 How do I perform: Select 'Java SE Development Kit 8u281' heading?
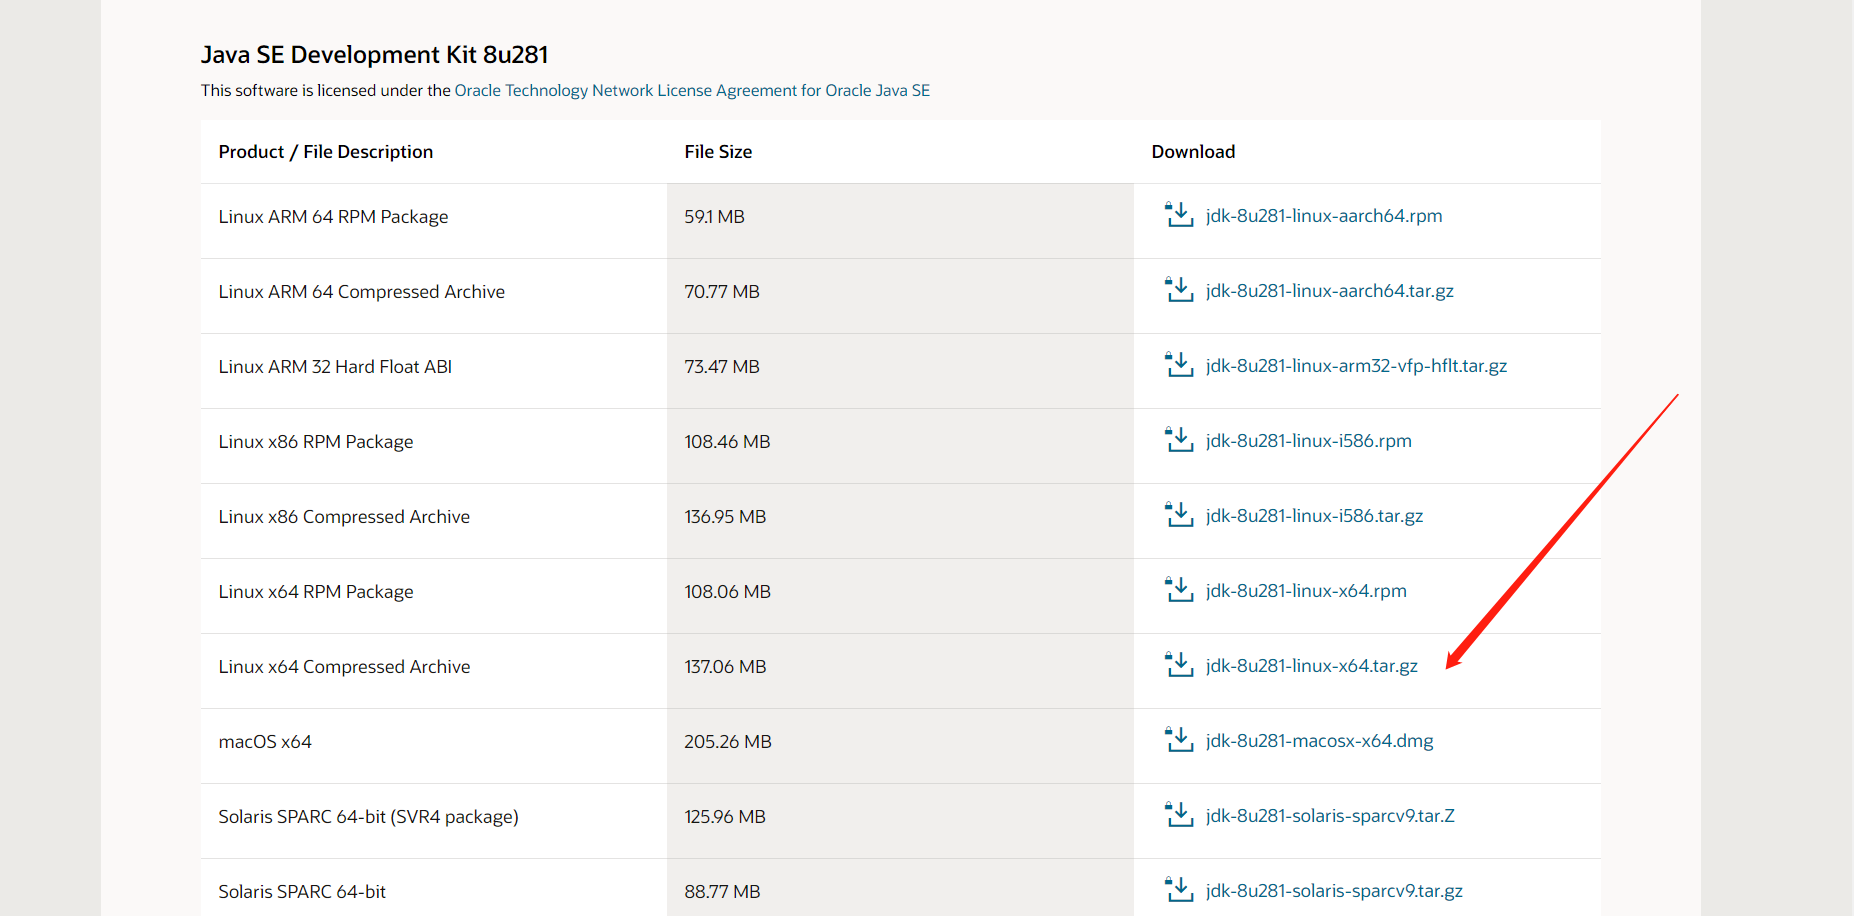[x=374, y=55]
